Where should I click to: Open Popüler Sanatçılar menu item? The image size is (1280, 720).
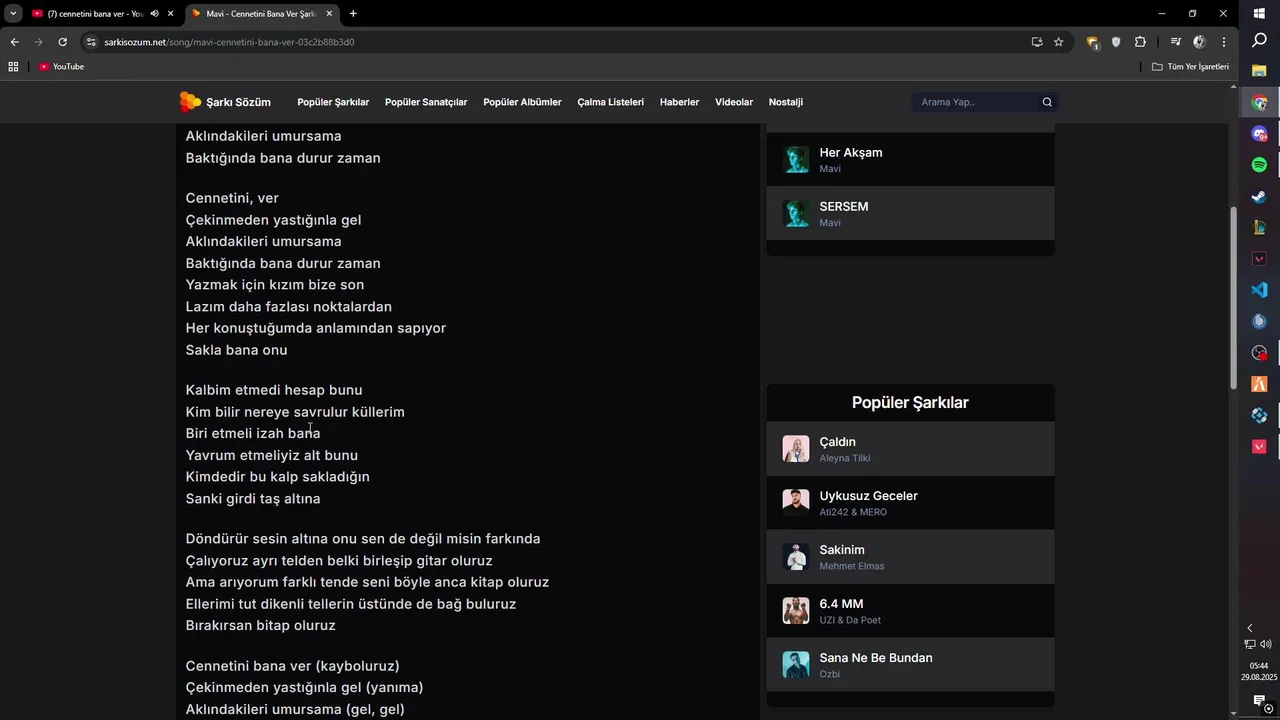click(x=426, y=102)
